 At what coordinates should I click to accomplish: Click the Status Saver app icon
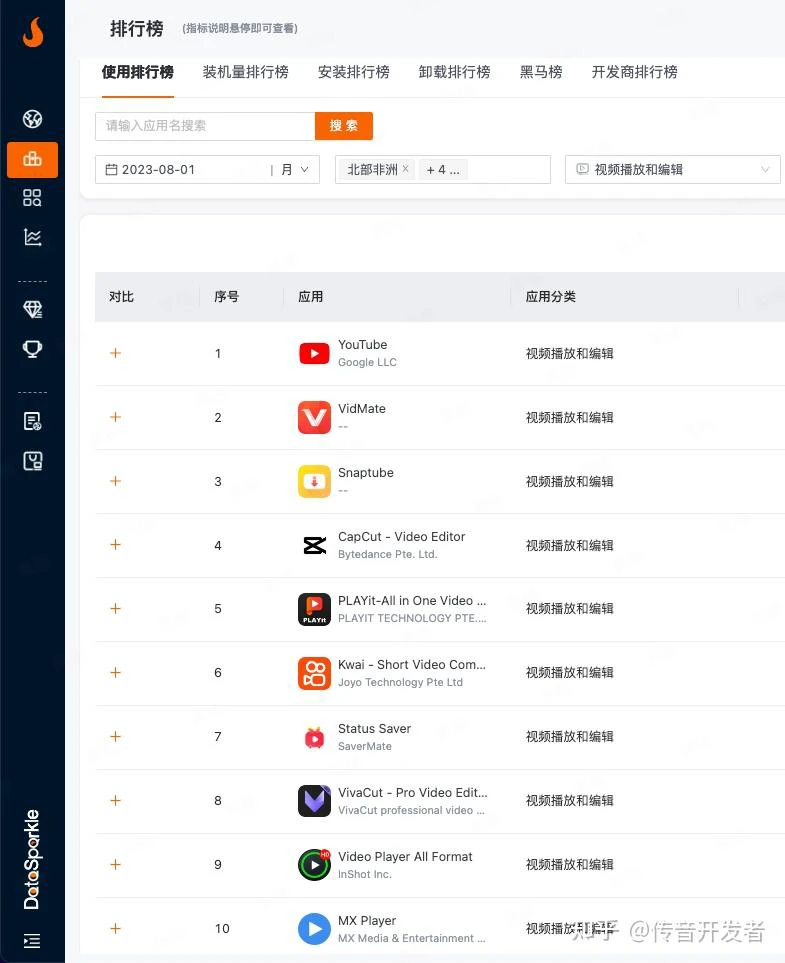[x=314, y=737]
